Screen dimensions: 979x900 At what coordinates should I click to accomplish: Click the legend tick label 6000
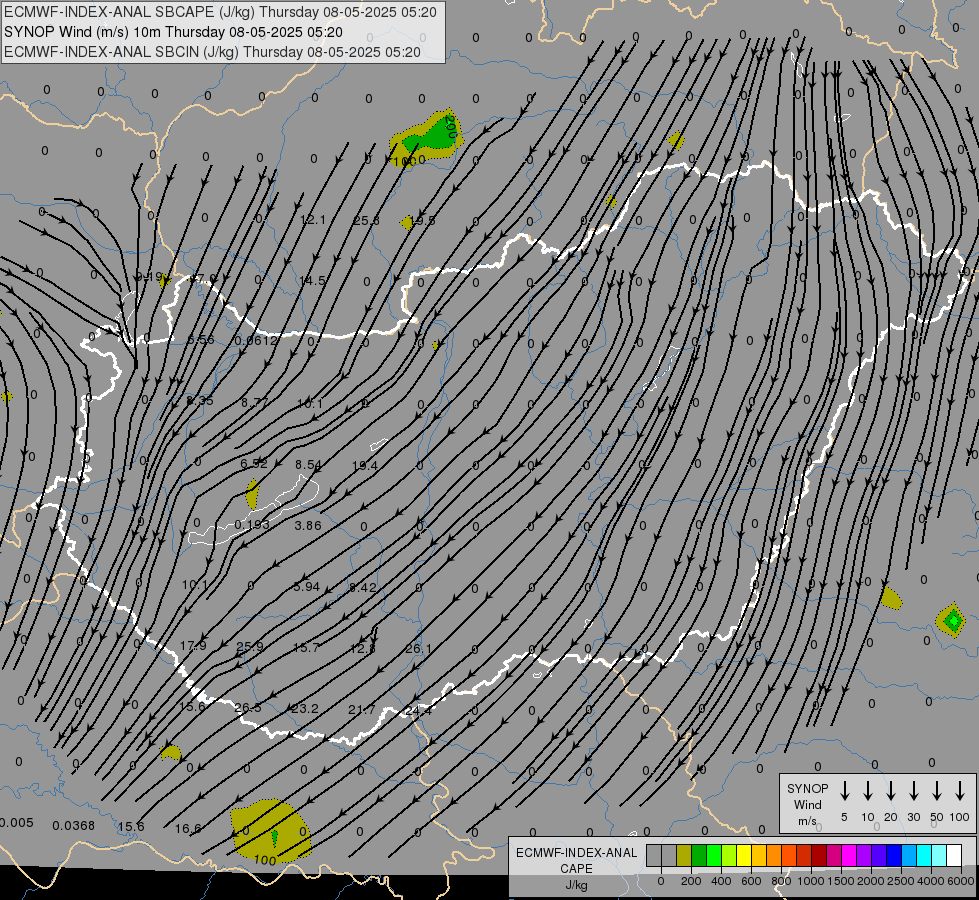click(961, 881)
